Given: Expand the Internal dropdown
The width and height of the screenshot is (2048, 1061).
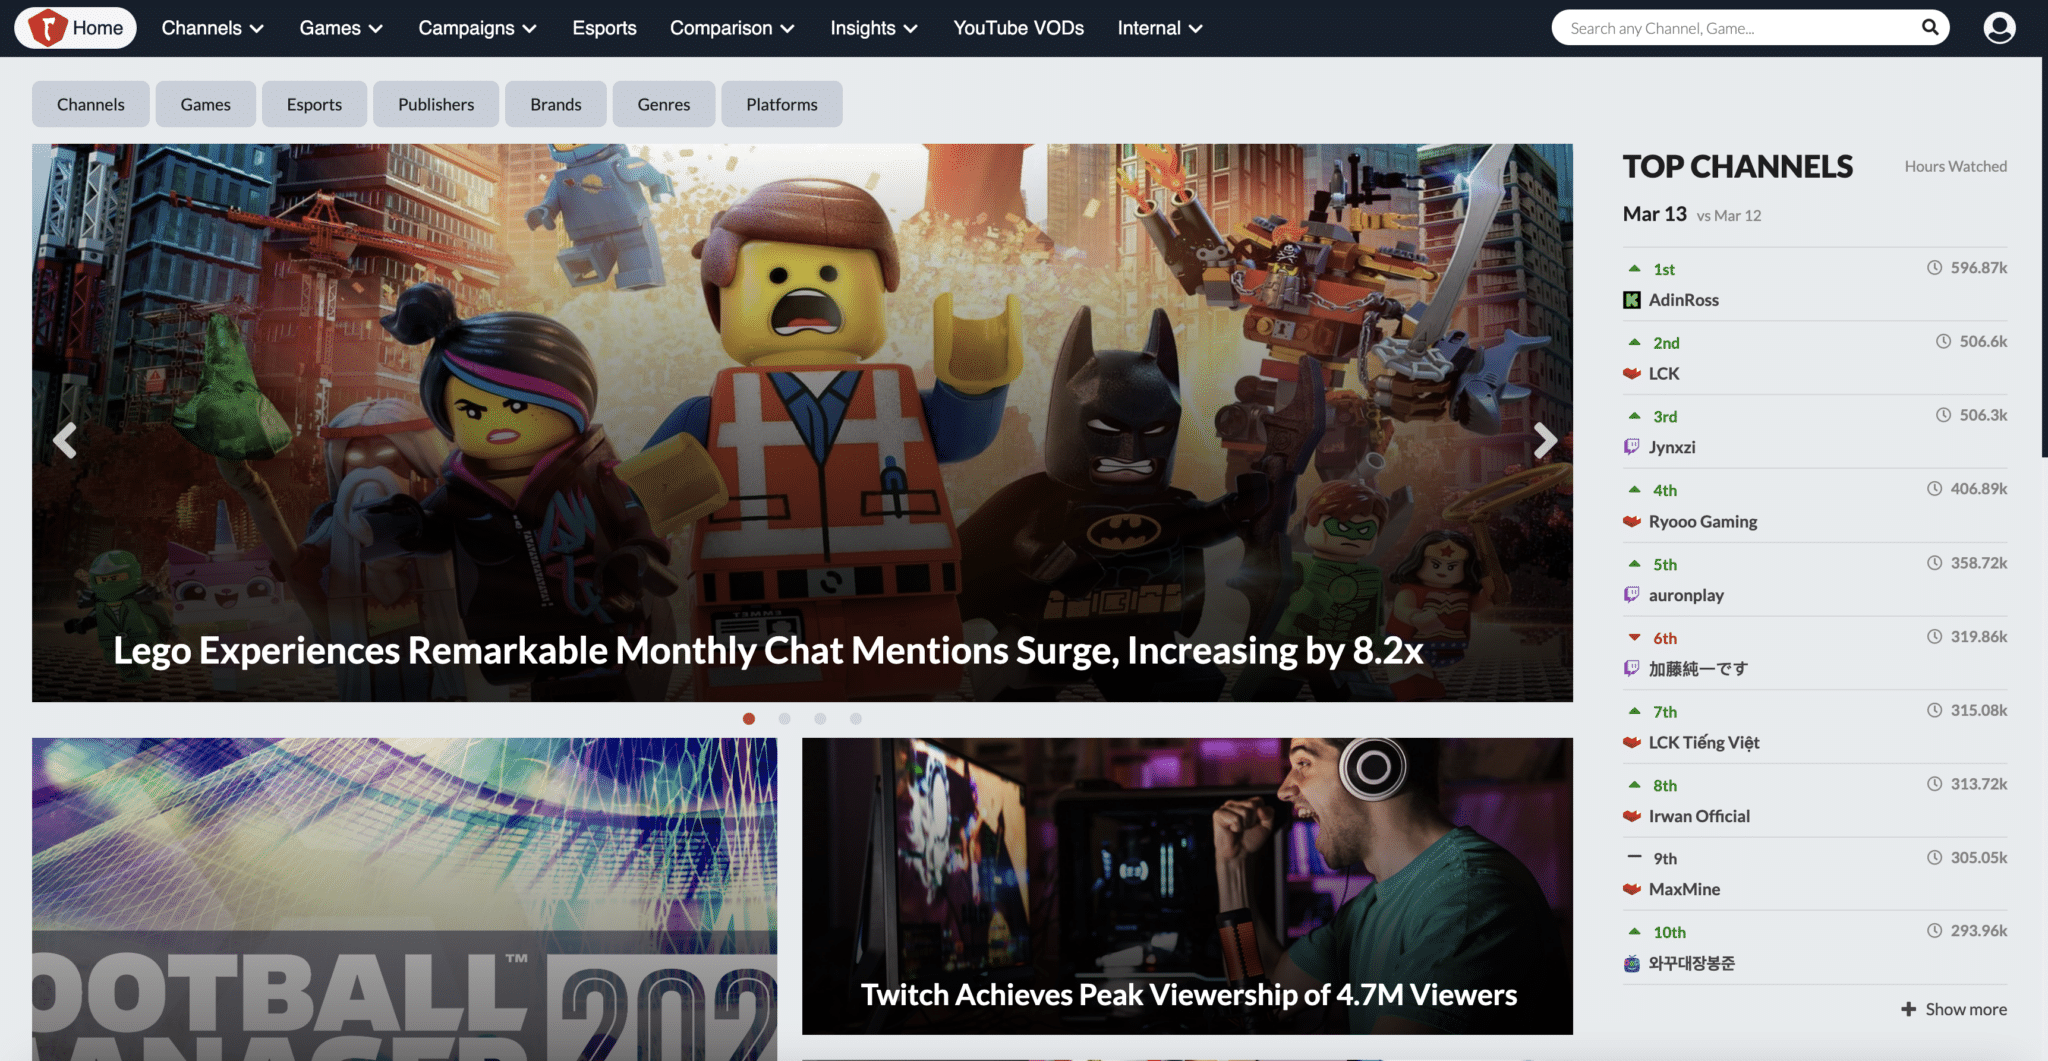Looking at the screenshot, I should 1158,28.
